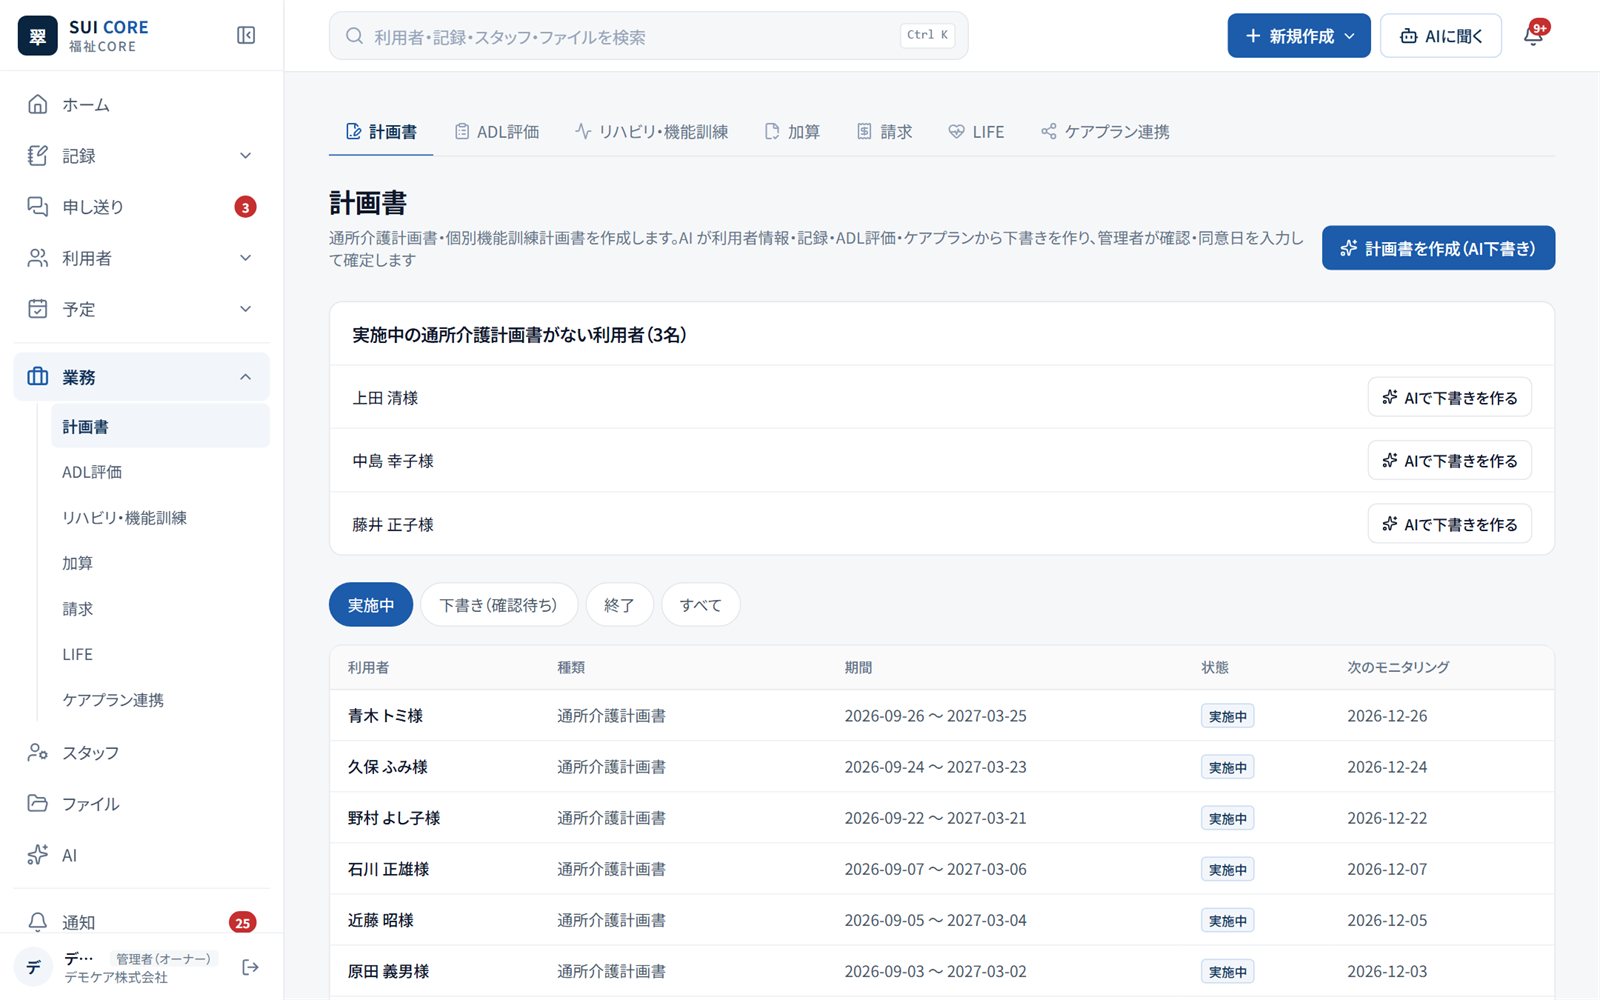
Task: Open the row for 野村 よし子様
Action: point(942,817)
